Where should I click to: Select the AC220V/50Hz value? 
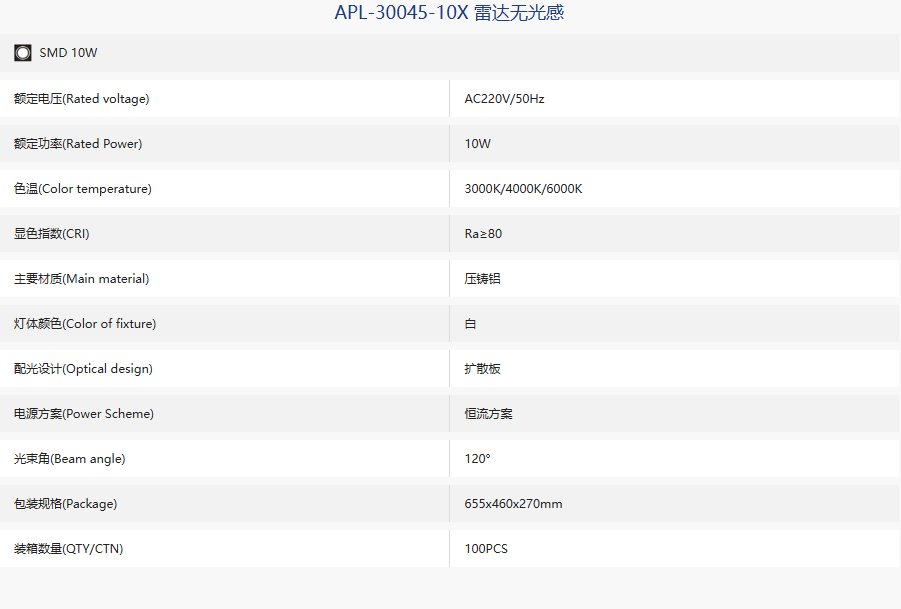[x=505, y=99]
